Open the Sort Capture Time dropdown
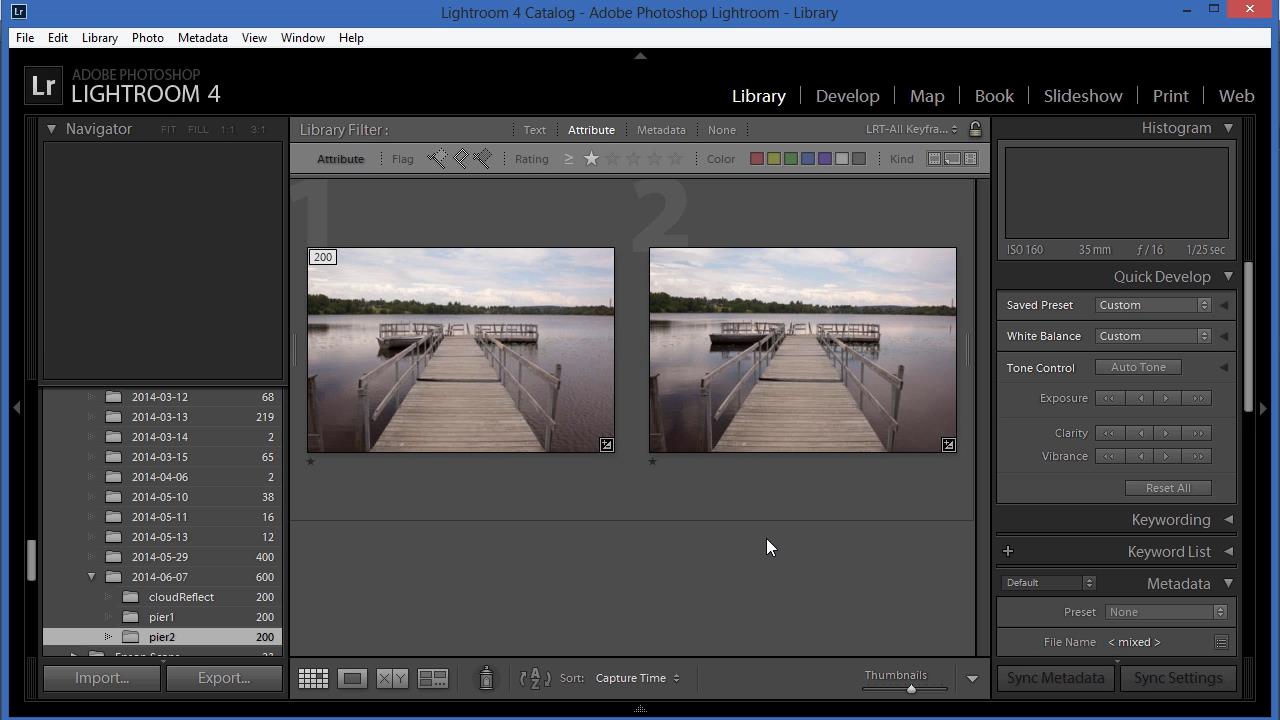 click(x=637, y=678)
